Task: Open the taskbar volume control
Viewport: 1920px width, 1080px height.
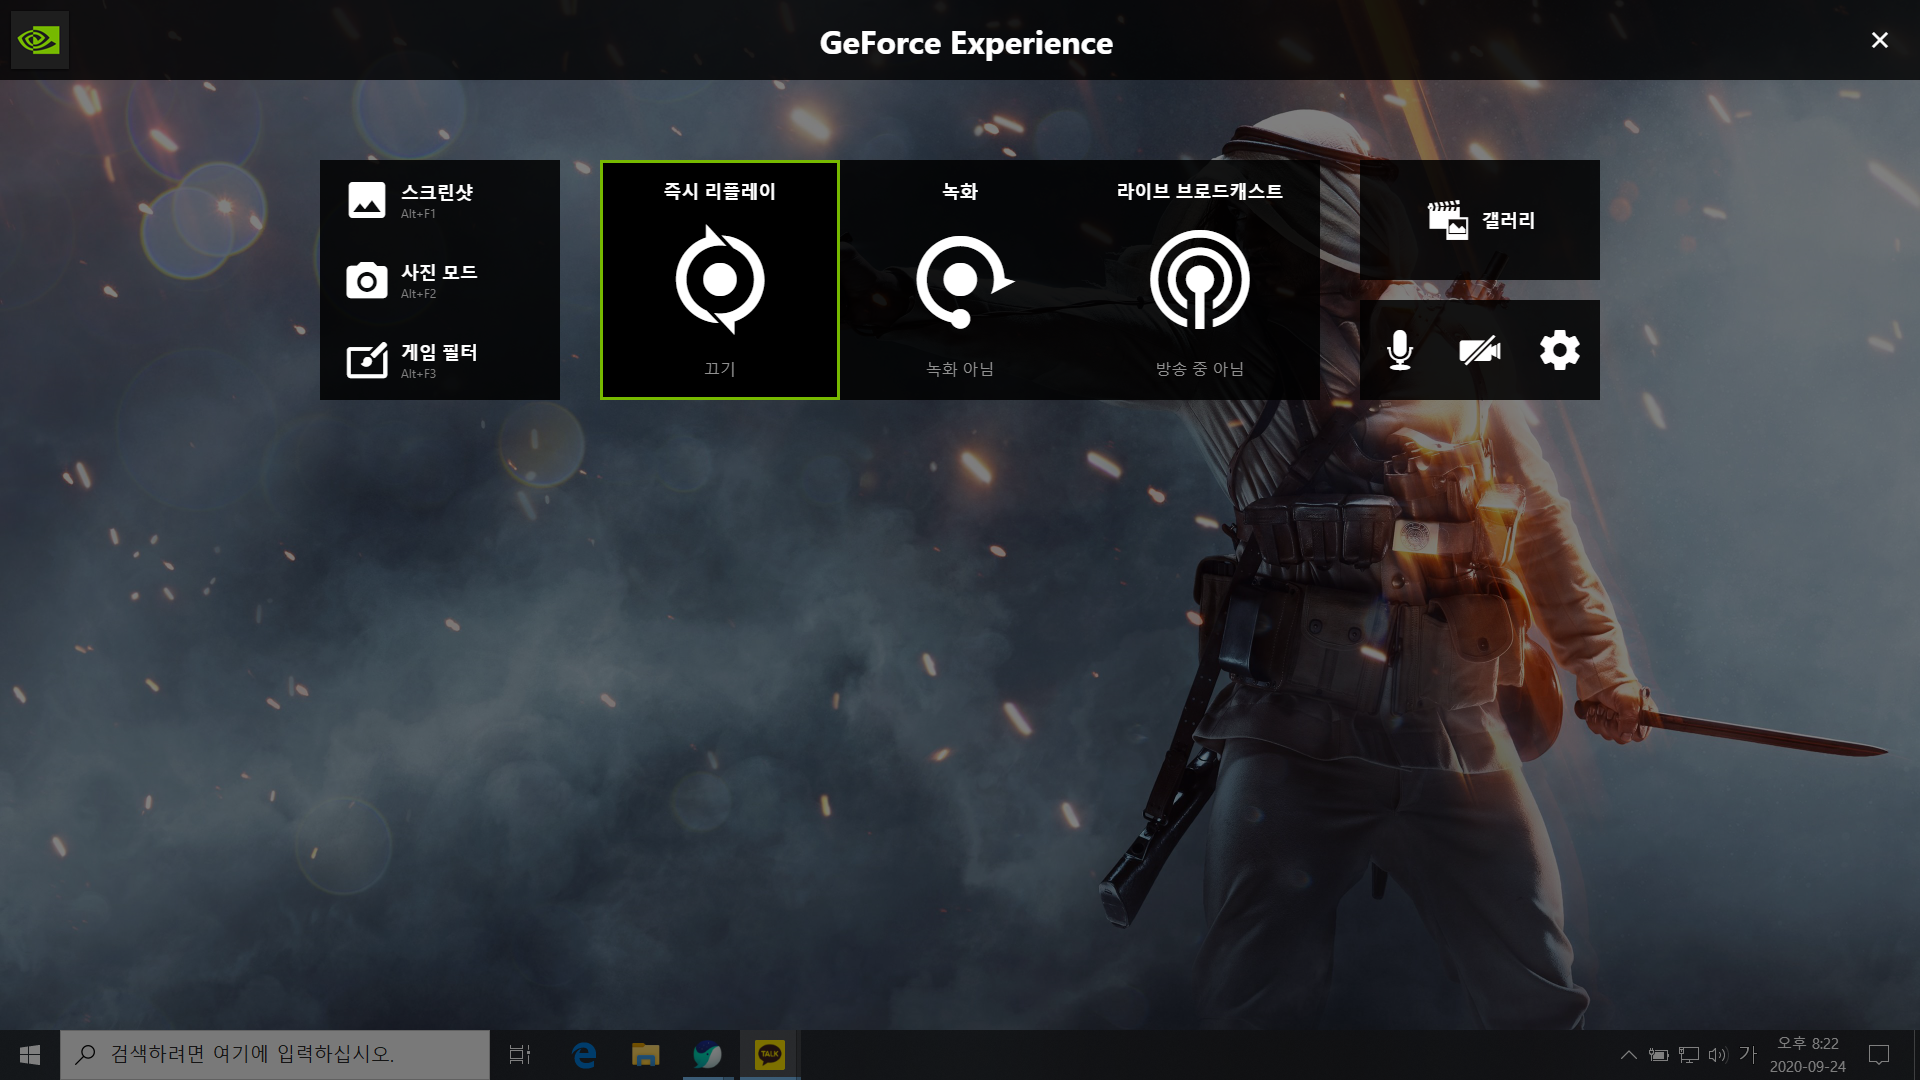Action: point(1717,1054)
